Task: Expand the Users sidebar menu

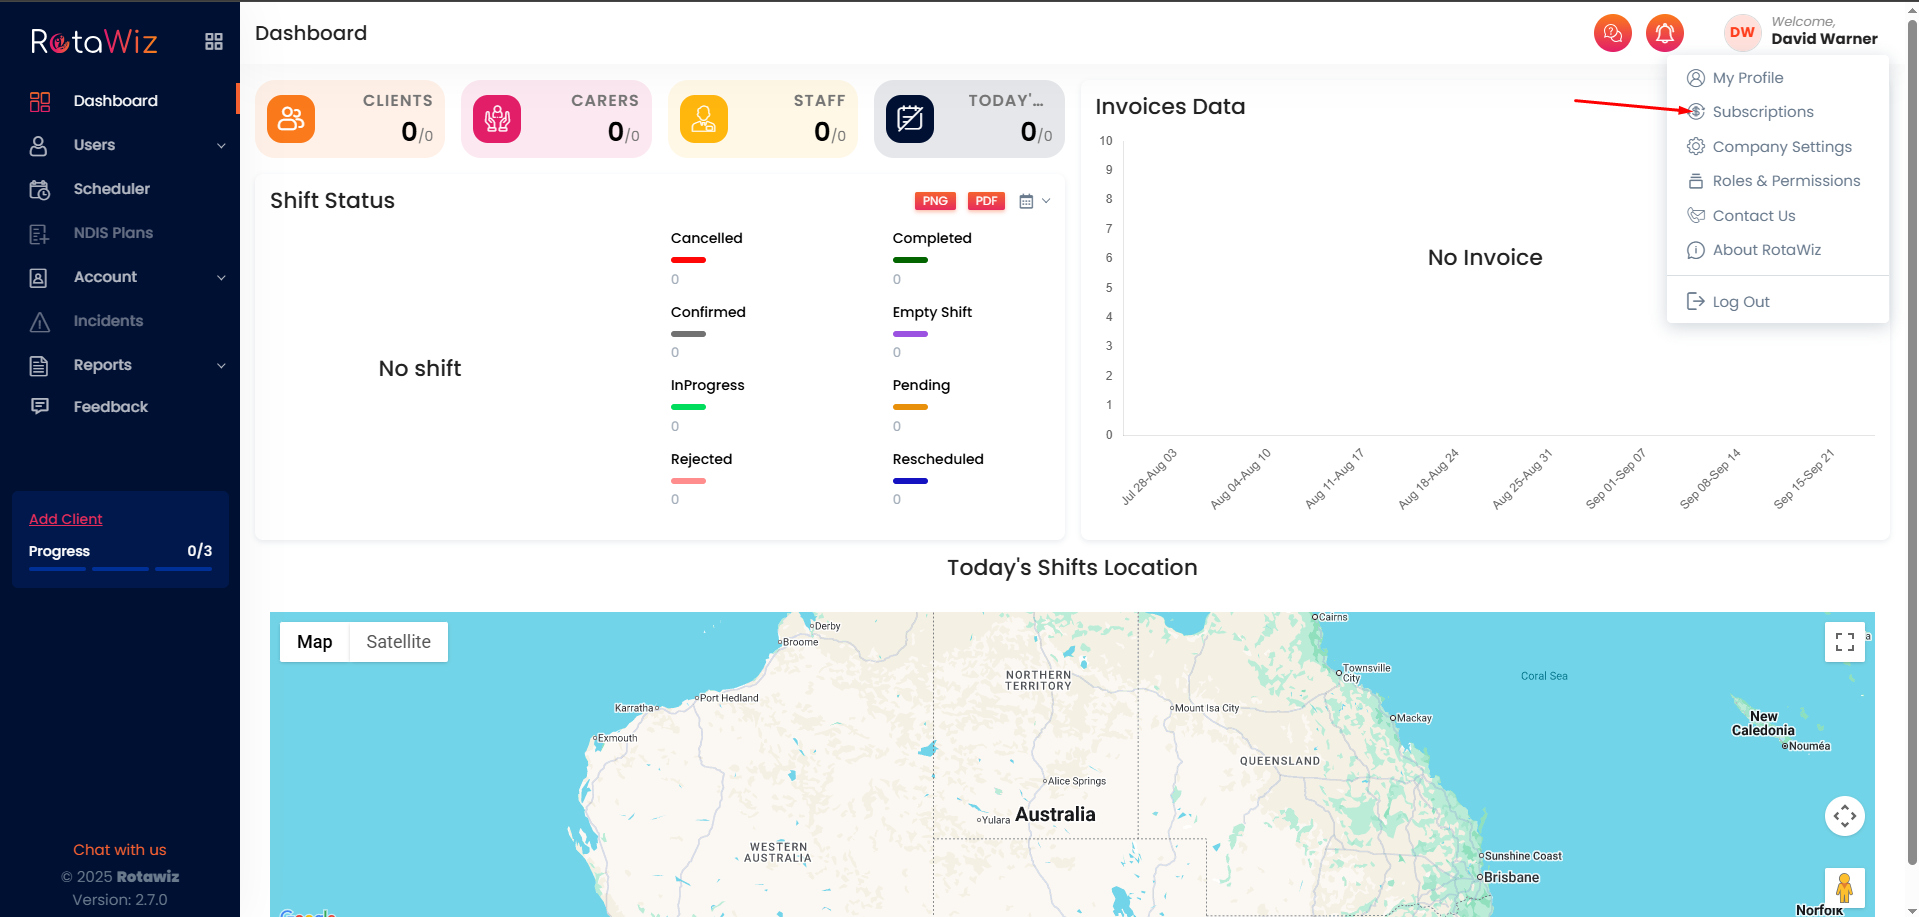Action: 128,145
